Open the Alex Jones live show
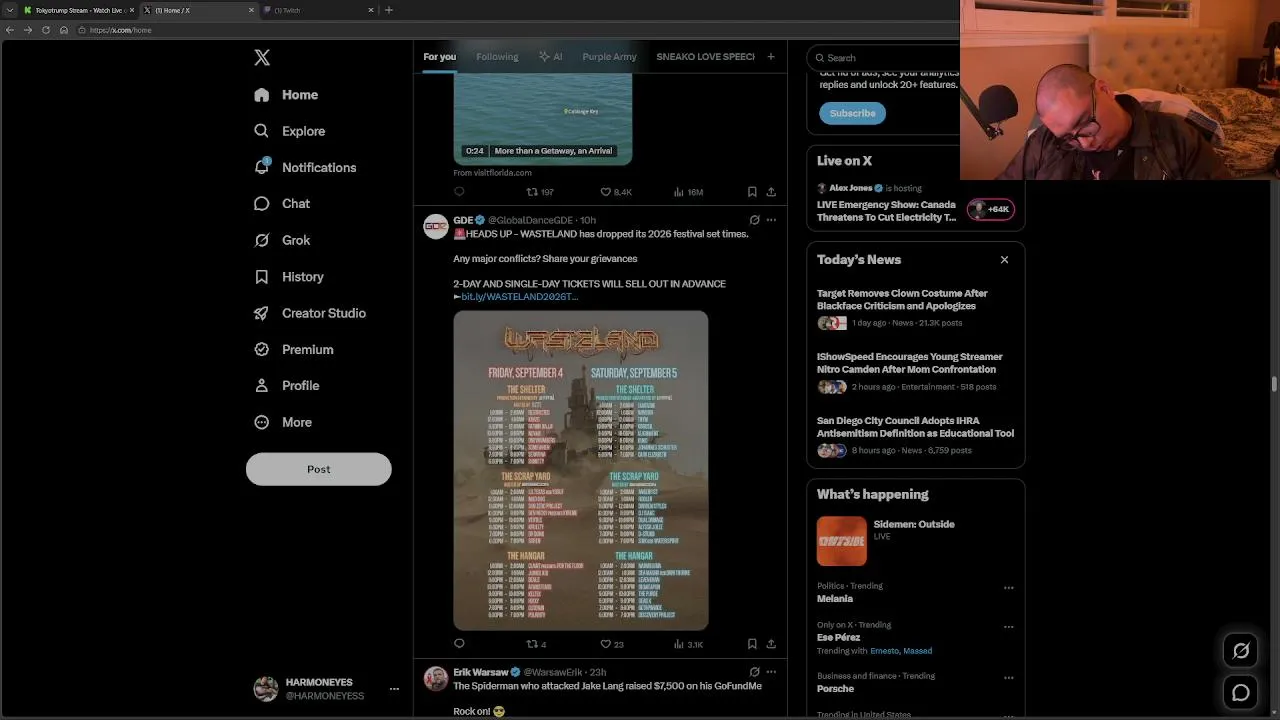Screen dimensions: 1280x720 (915, 203)
